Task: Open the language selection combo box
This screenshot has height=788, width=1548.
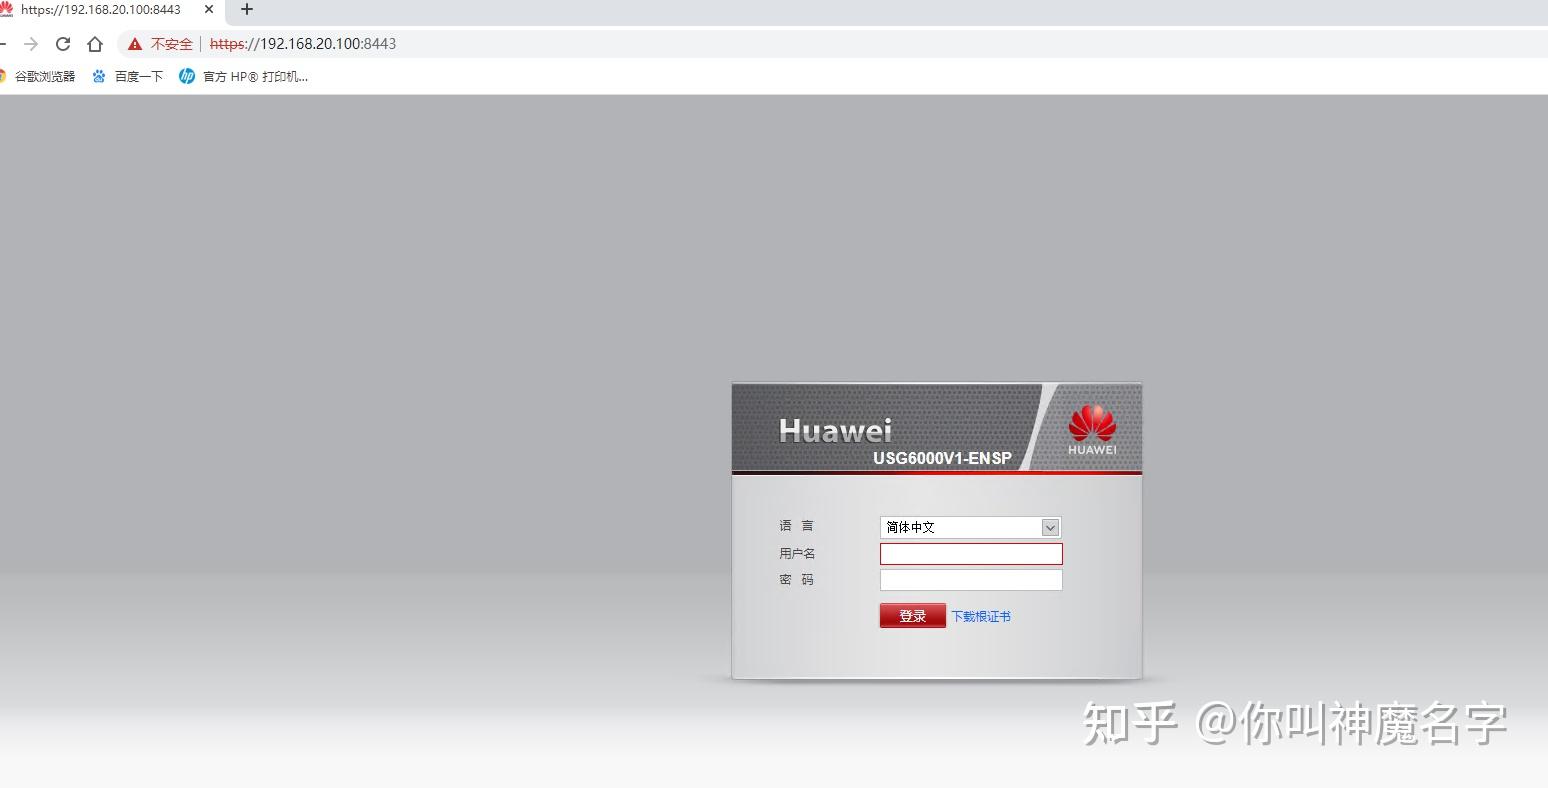Action: pyautogui.click(x=970, y=527)
